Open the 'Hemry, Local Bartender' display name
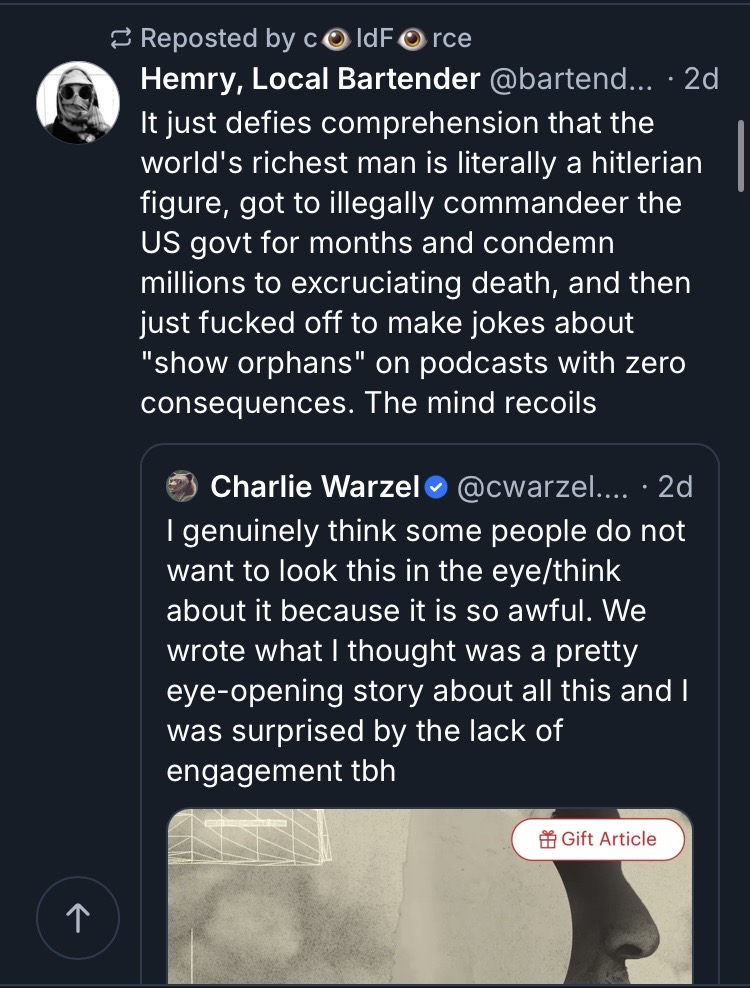Viewport: 750px width, 988px height. coord(308,79)
